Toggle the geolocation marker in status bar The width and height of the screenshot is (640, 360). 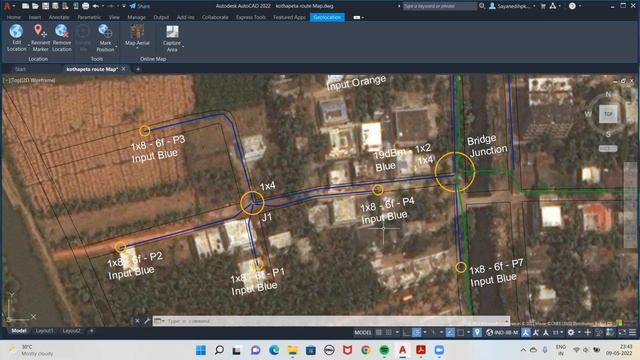(x=477, y=333)
